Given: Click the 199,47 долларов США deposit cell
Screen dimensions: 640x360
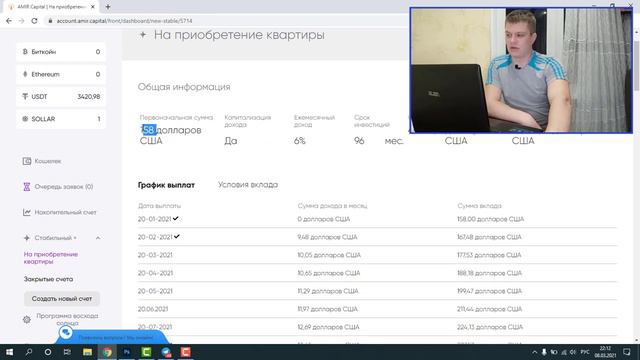Looking at the screenshot, I should click(489, 291).
